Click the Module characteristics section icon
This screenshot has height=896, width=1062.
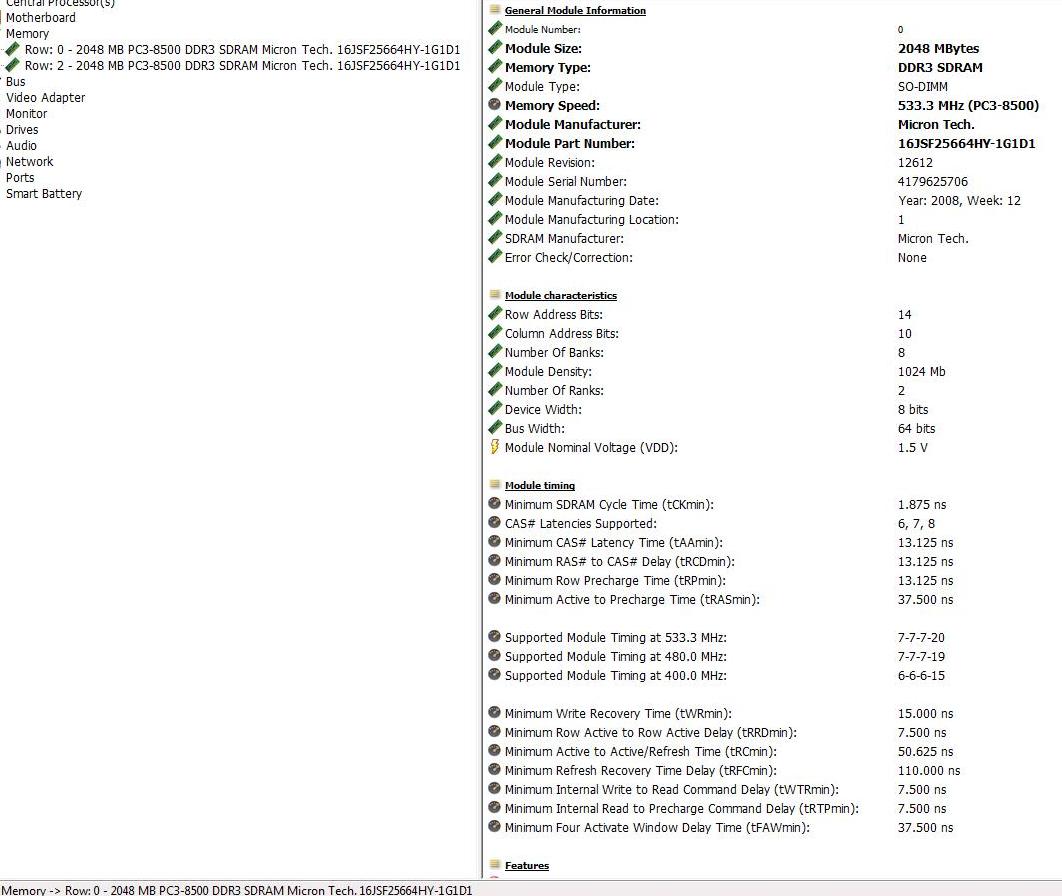tap(495, 295)
